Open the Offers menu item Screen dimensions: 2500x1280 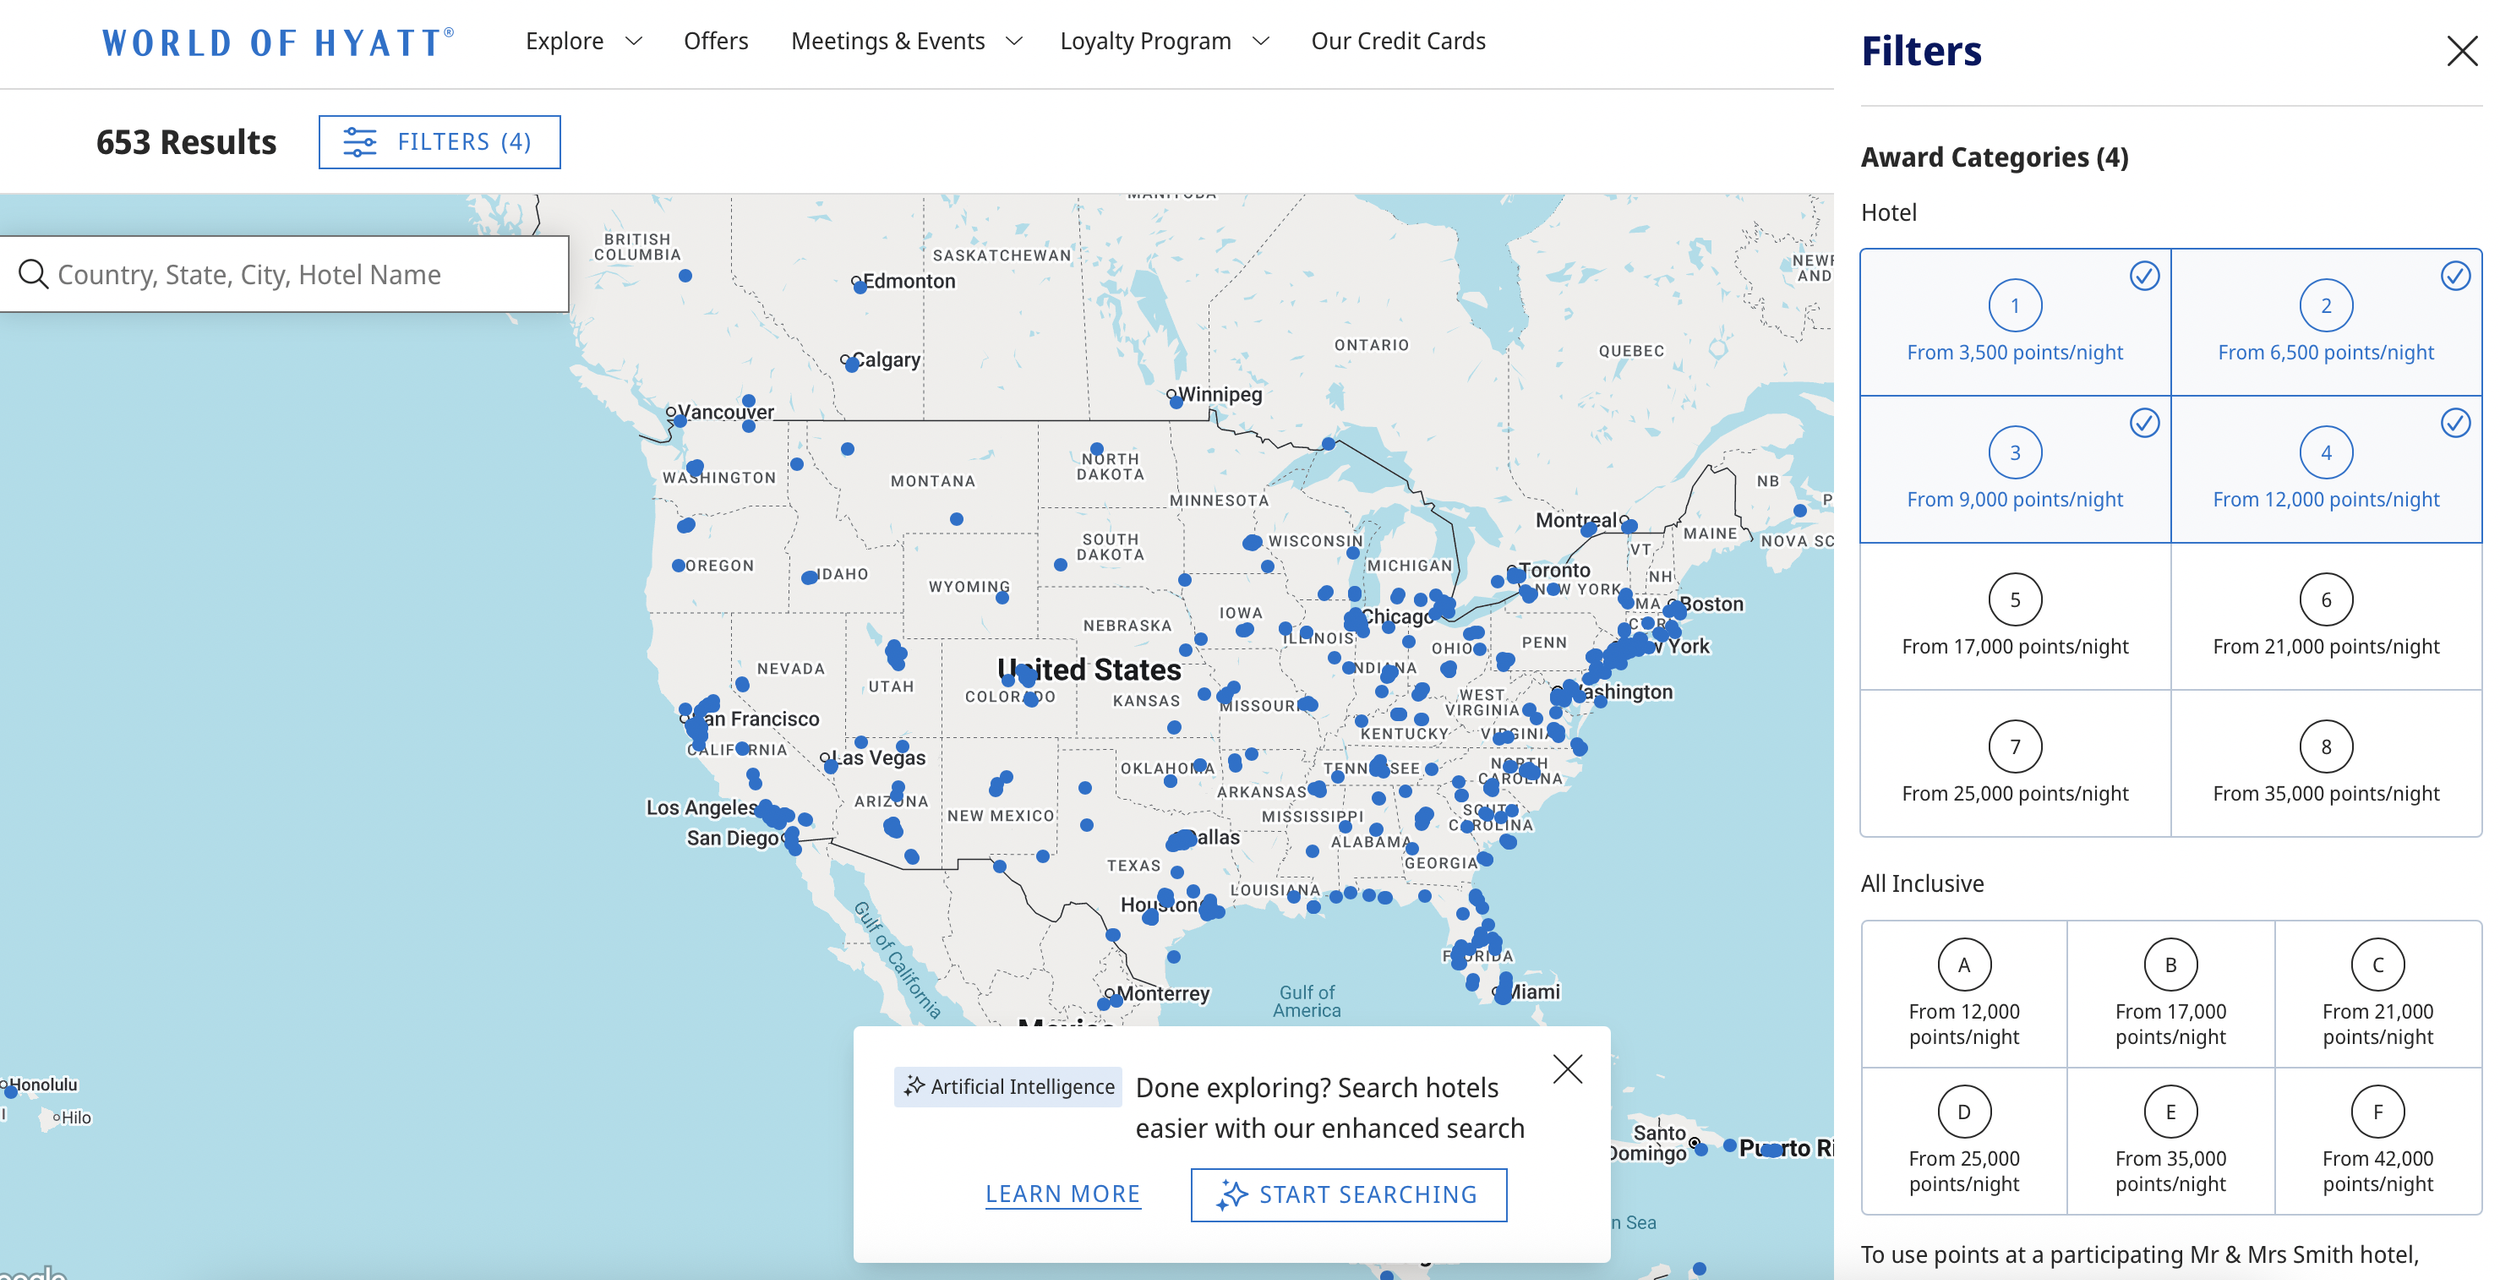click(715, 41)
